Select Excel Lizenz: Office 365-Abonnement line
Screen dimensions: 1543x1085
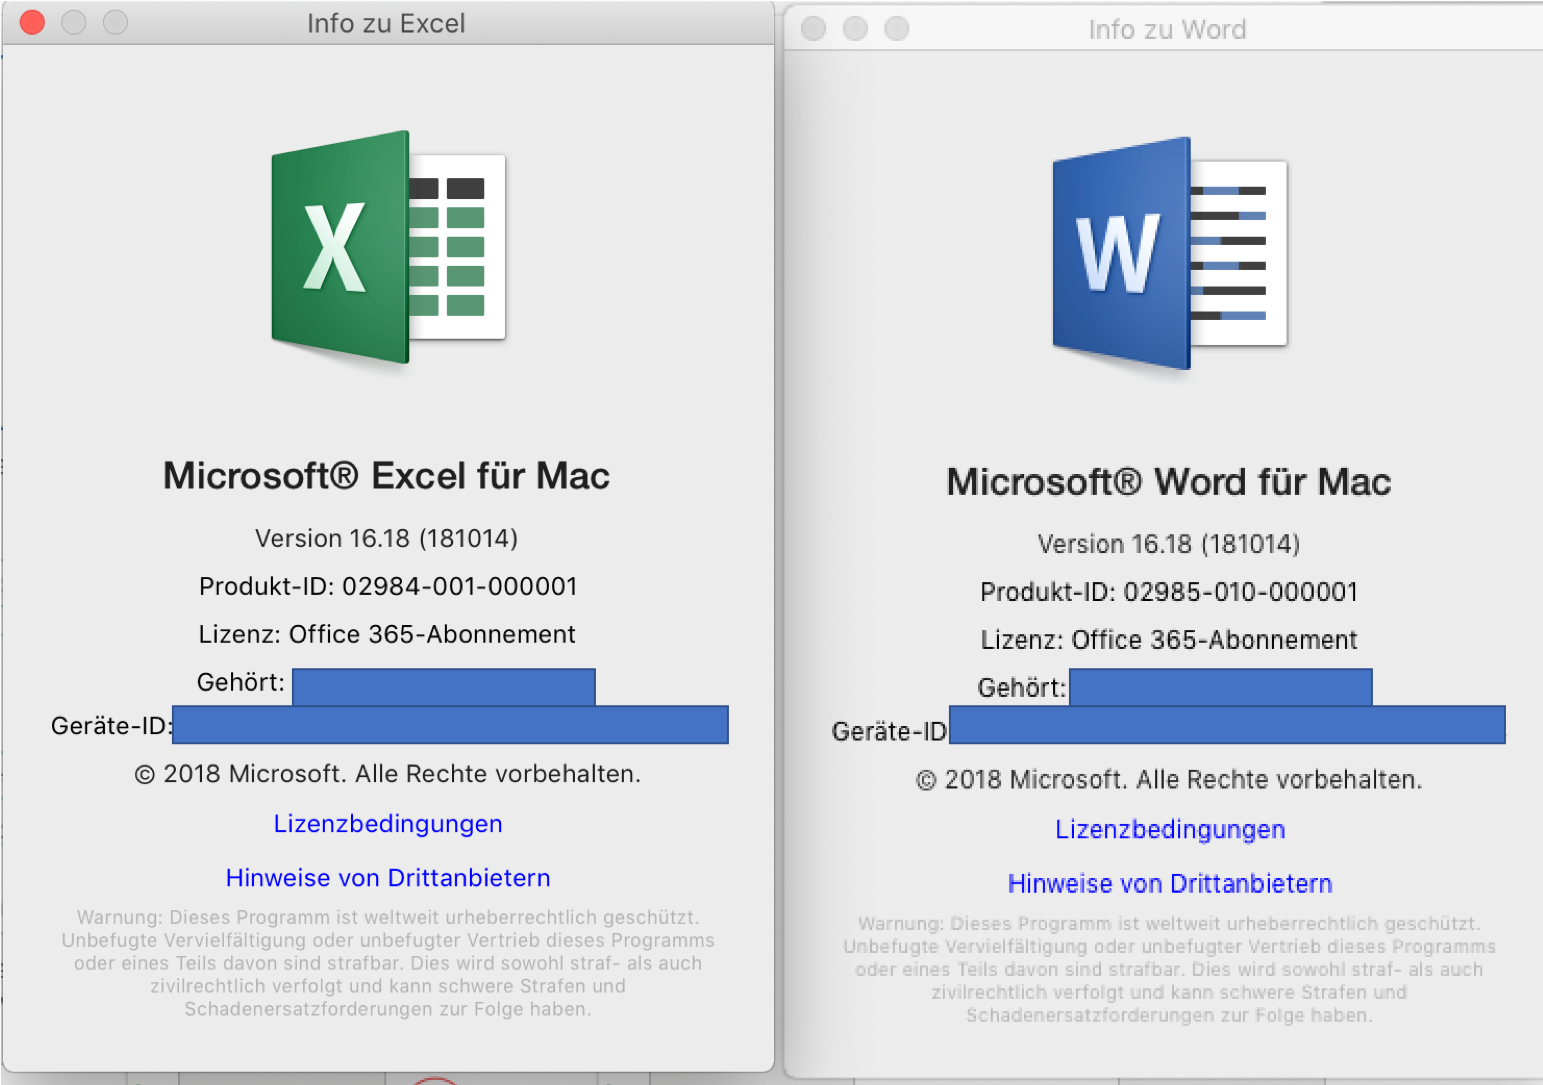click(x=387, y=634)
